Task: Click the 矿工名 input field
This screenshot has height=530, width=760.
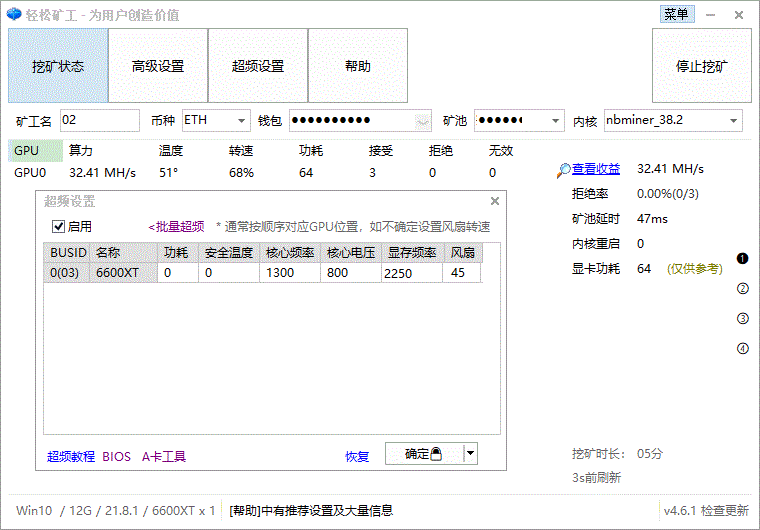Action: [99, 120]
